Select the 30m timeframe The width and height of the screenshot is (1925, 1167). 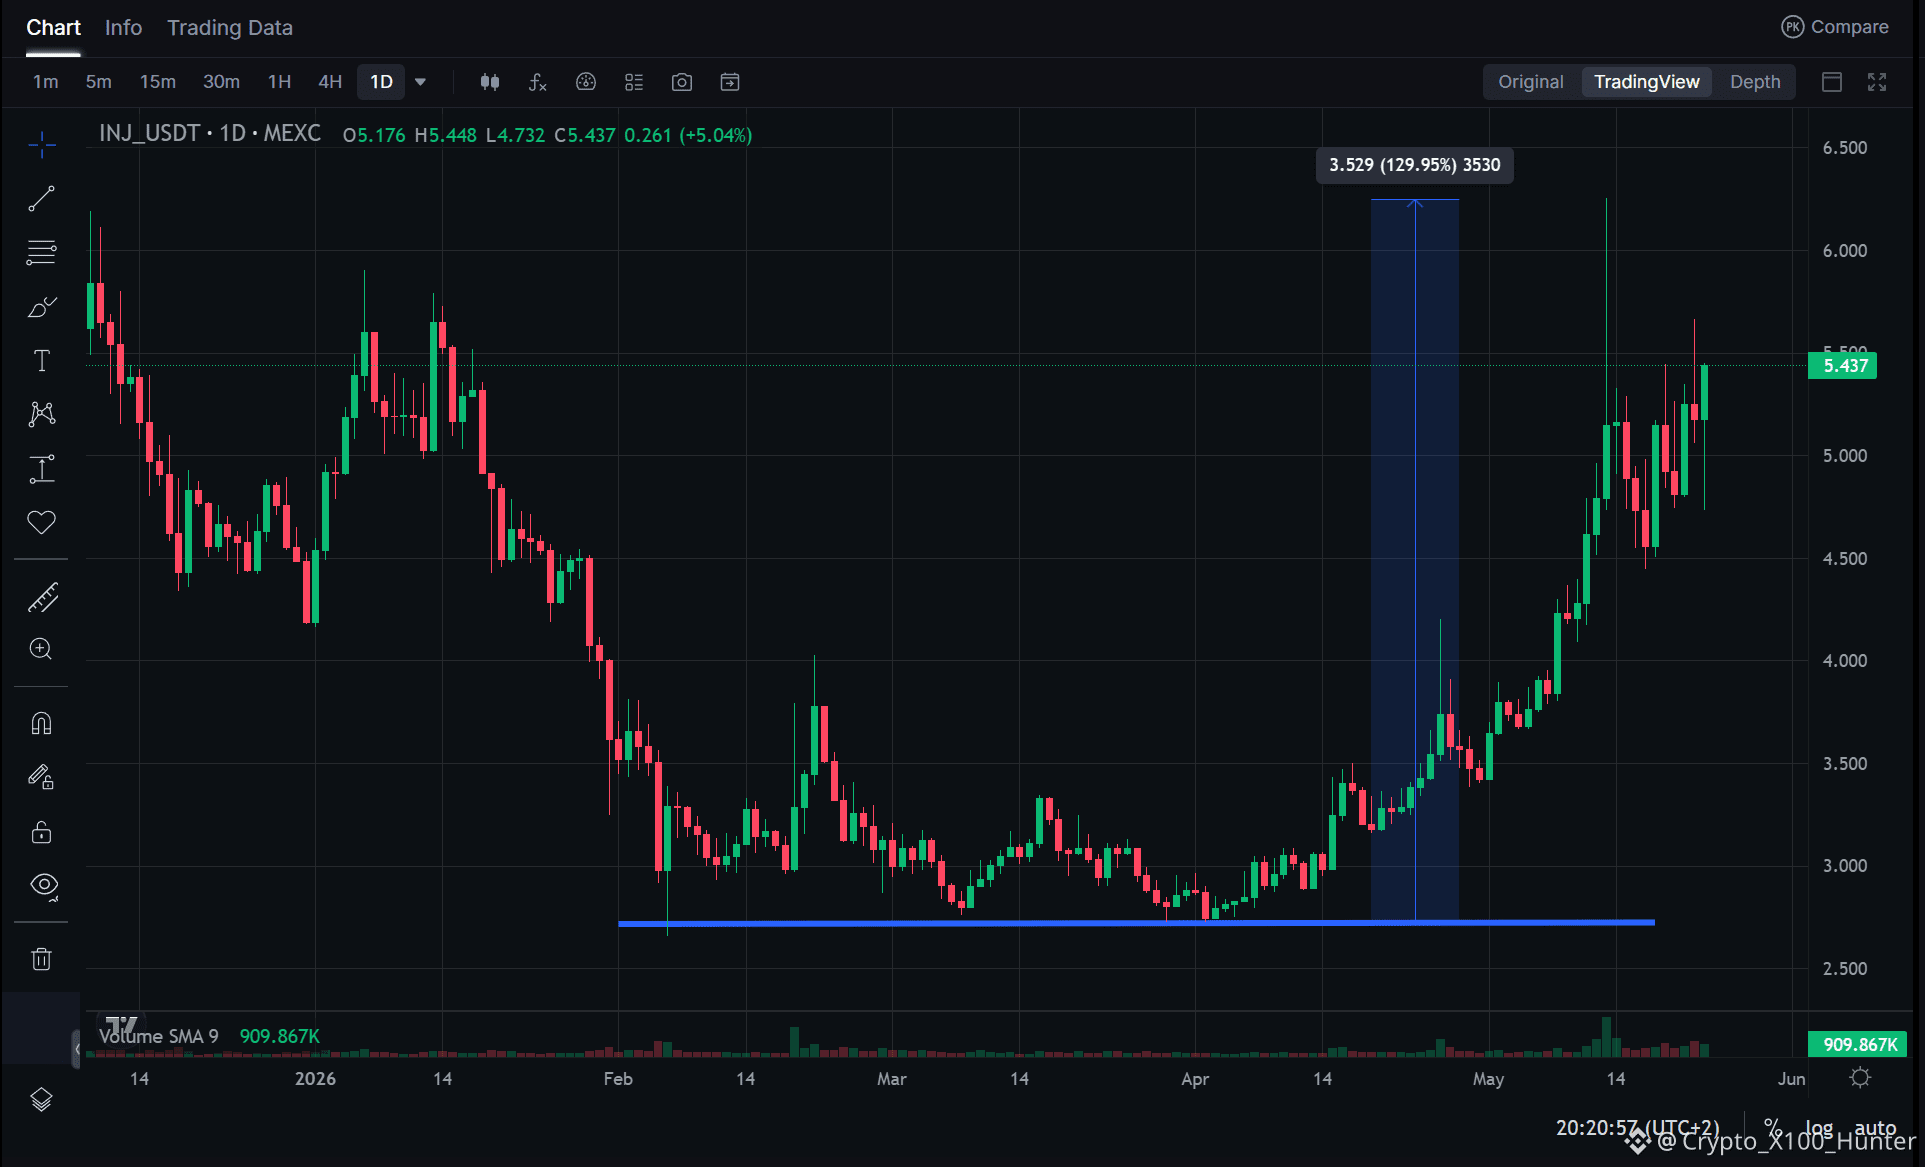pyautogui.click(x=221, y=82)
